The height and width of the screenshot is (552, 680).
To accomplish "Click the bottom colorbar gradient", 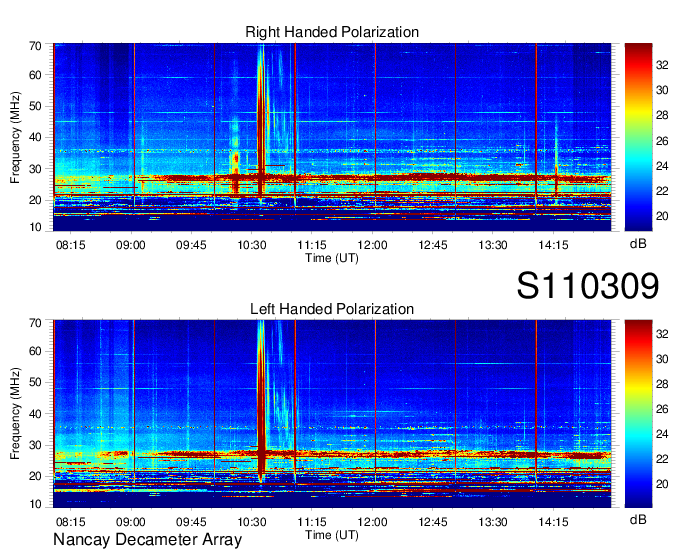I will pyautogui.click(x=638, y=414).
